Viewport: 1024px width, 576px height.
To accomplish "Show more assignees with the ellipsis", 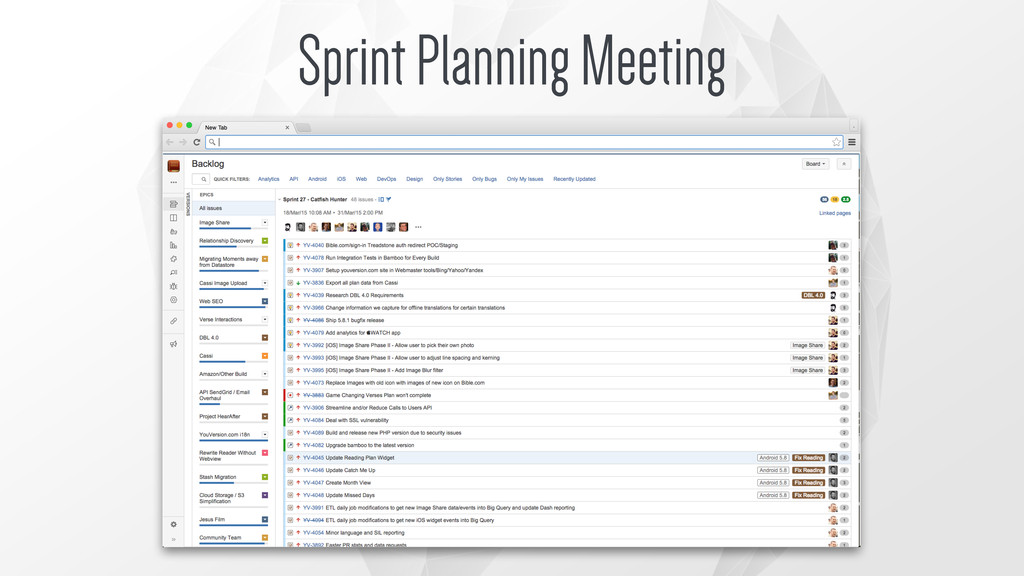I will tap(418, 227).
